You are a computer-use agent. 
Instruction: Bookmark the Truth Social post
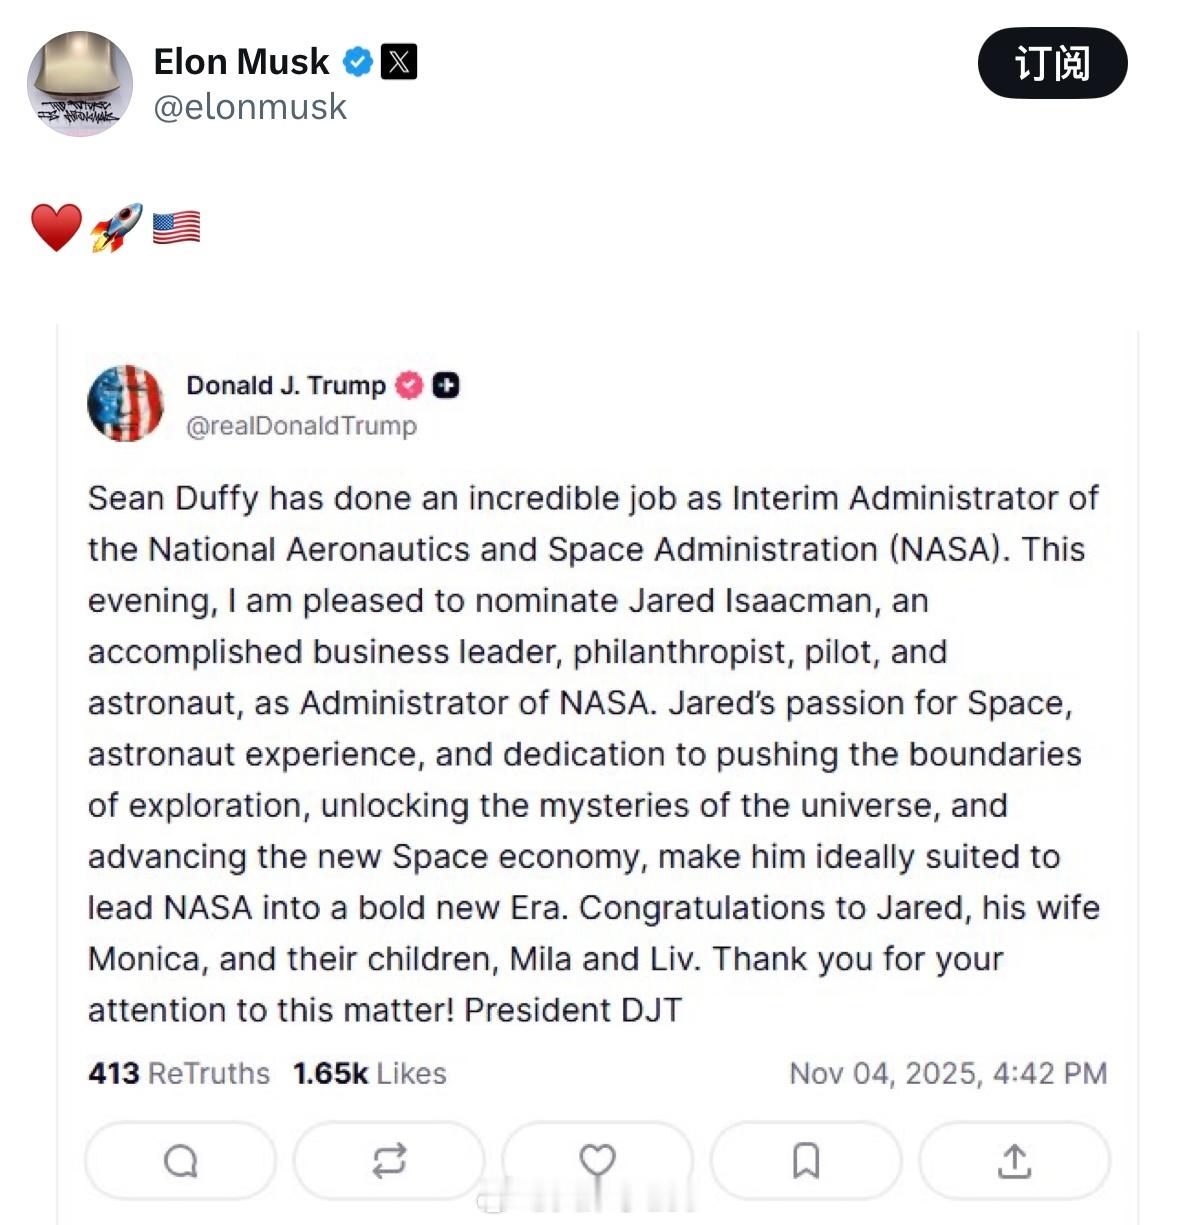coord(806,1160)
